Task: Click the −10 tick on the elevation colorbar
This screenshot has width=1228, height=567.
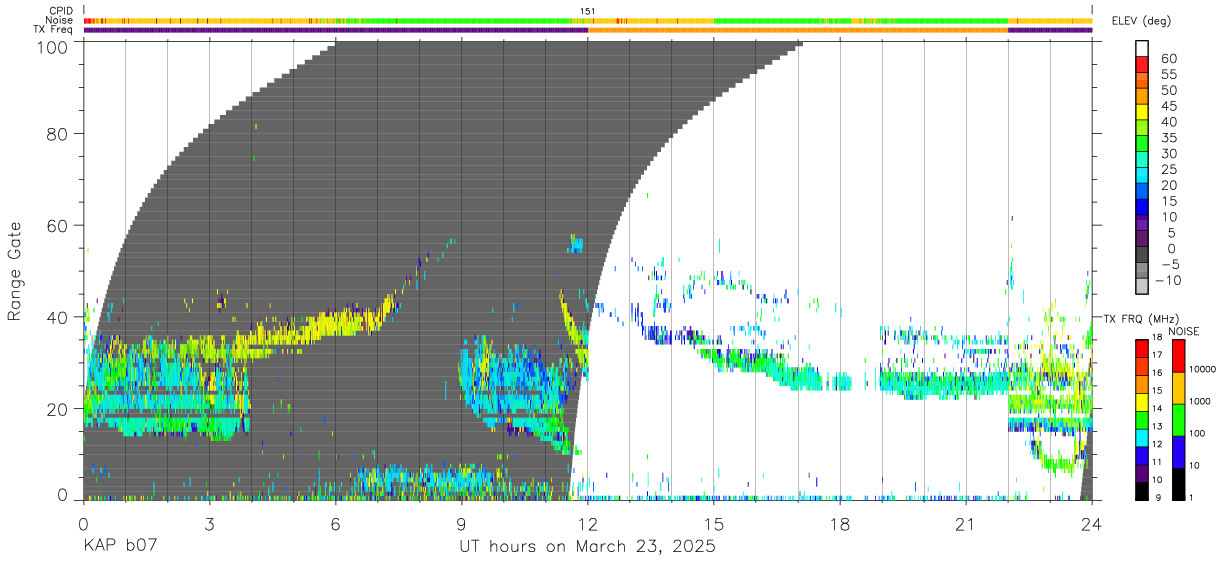Action: click(1166, 280)
